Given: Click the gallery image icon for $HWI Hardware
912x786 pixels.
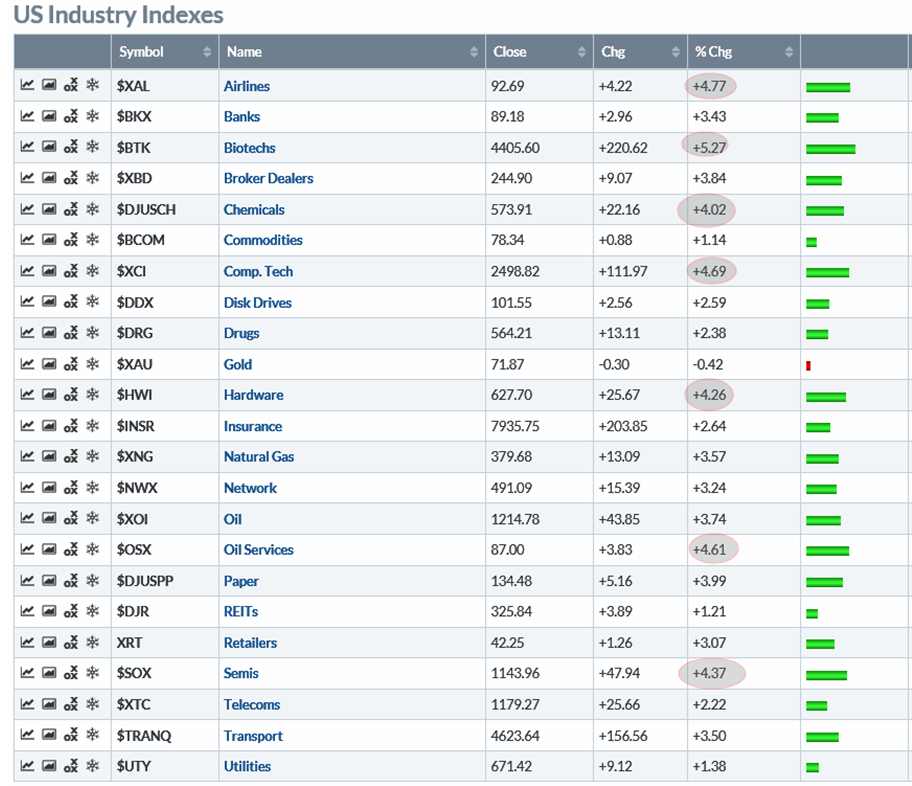Looking at the screenshot, I should tap(49, 395).
